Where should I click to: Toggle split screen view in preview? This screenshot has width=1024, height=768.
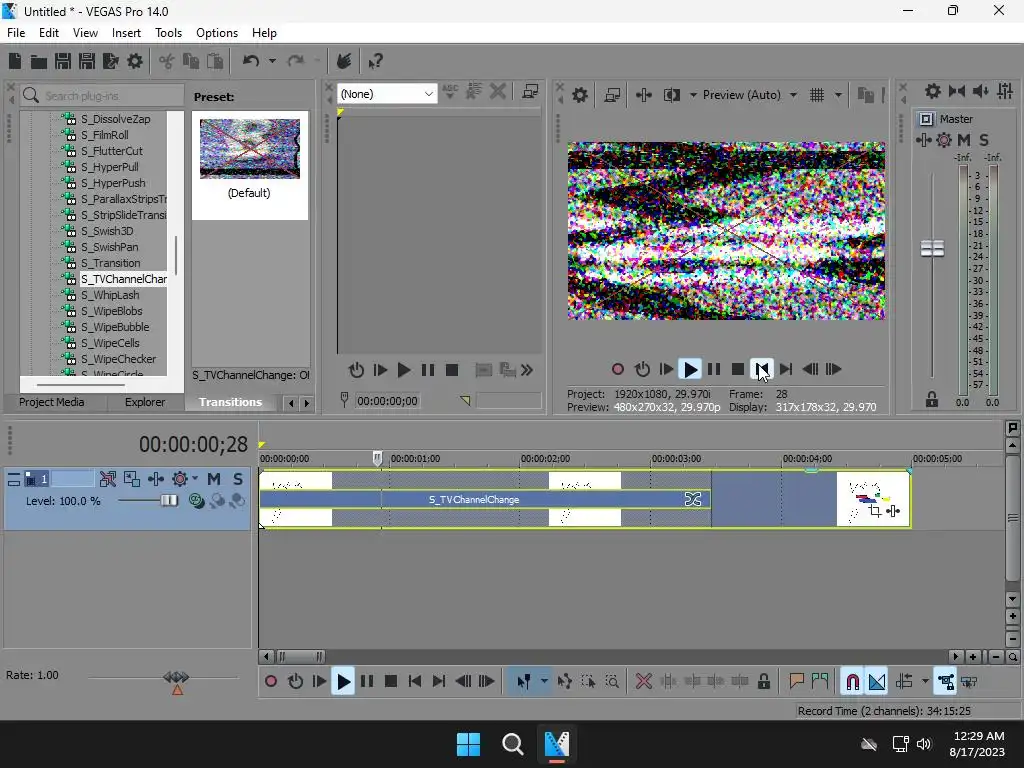pyautogui.click(x=671, y=95)
